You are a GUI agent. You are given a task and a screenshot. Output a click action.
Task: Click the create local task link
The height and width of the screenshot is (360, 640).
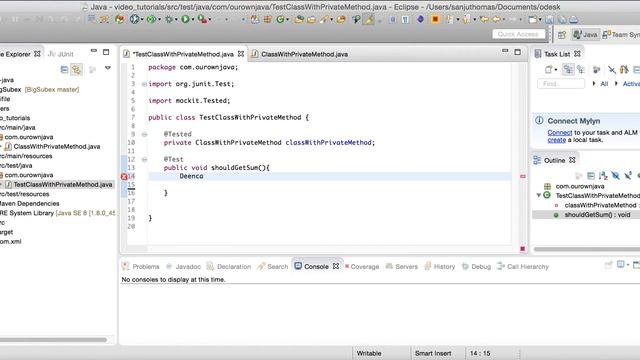coord(556,140)
